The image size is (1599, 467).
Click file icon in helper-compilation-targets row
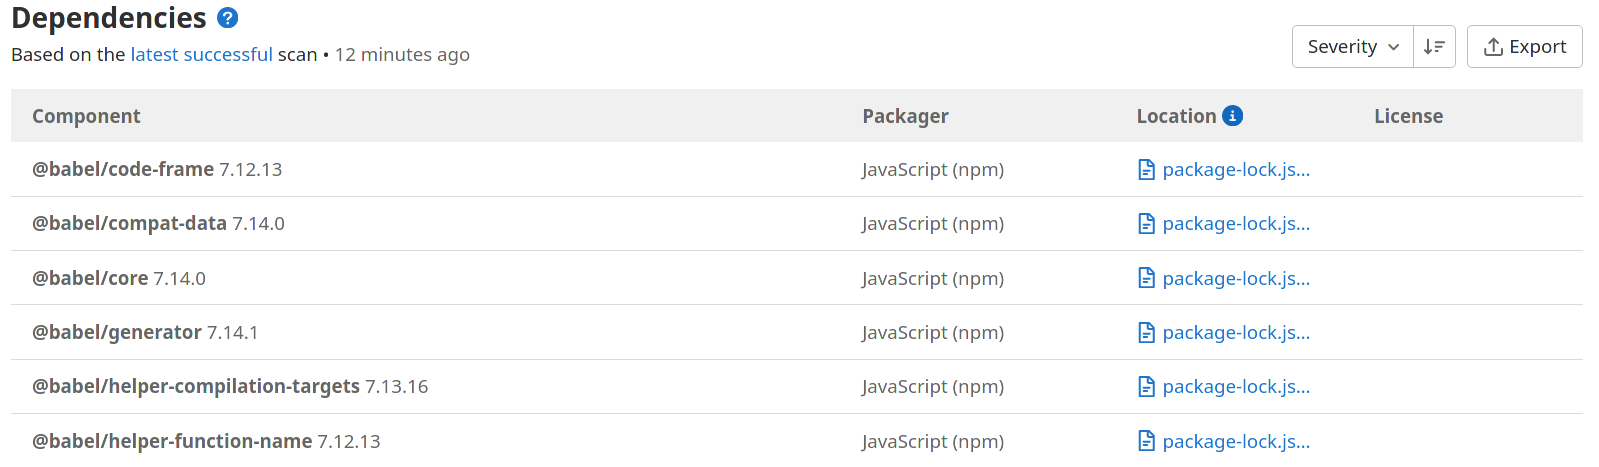(x=1147, y=387)
